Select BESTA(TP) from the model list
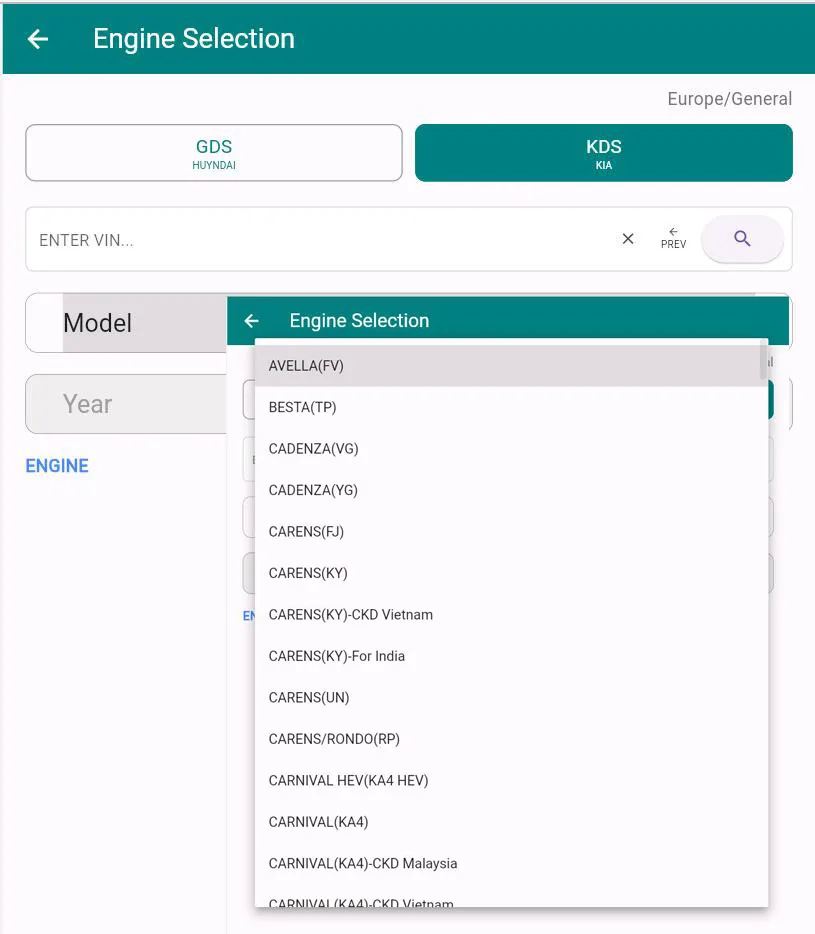The height and width of the screenshot is (934, 815). tap(511, 407)
